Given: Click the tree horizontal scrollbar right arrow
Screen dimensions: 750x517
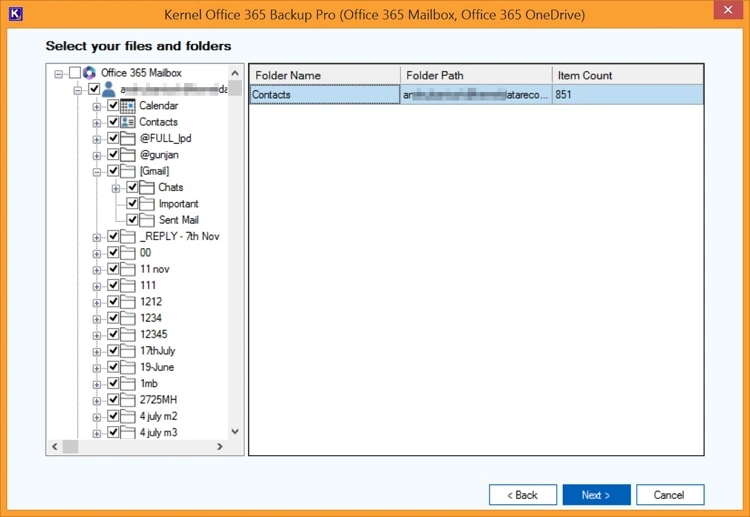Looking at the screenshot, I should click(220, 446).
